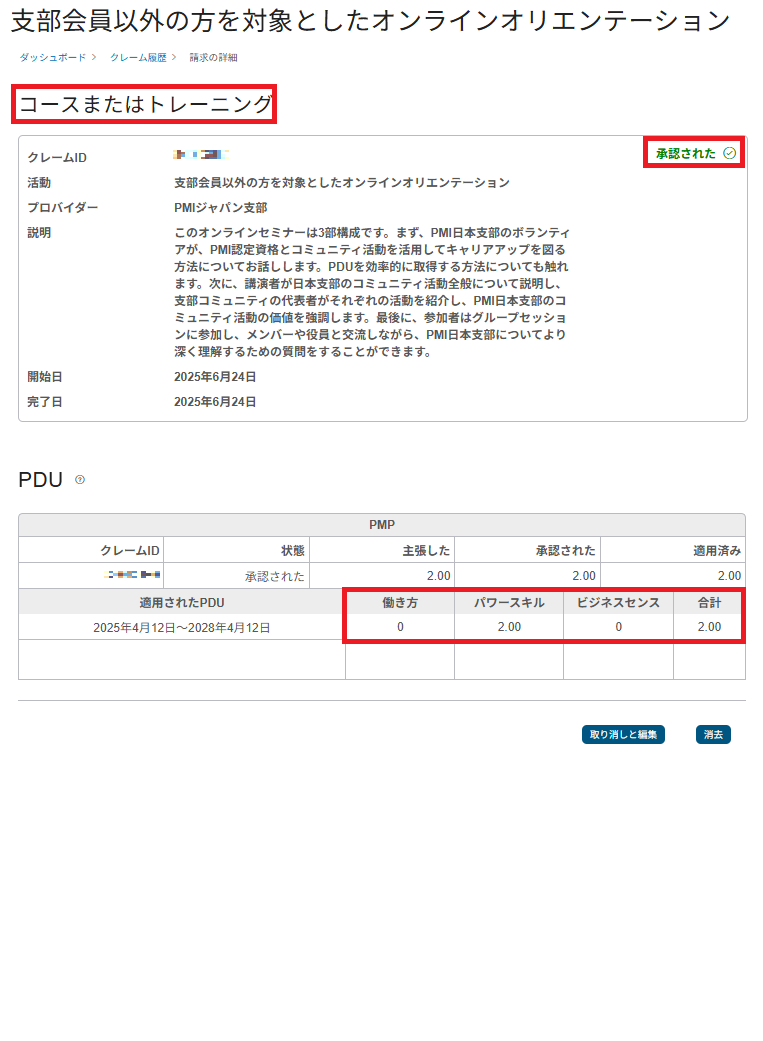The width and height of the screenshot is (763, 1041).
Task: Click the パワースキル column header
Action: [x=508, y=602]
